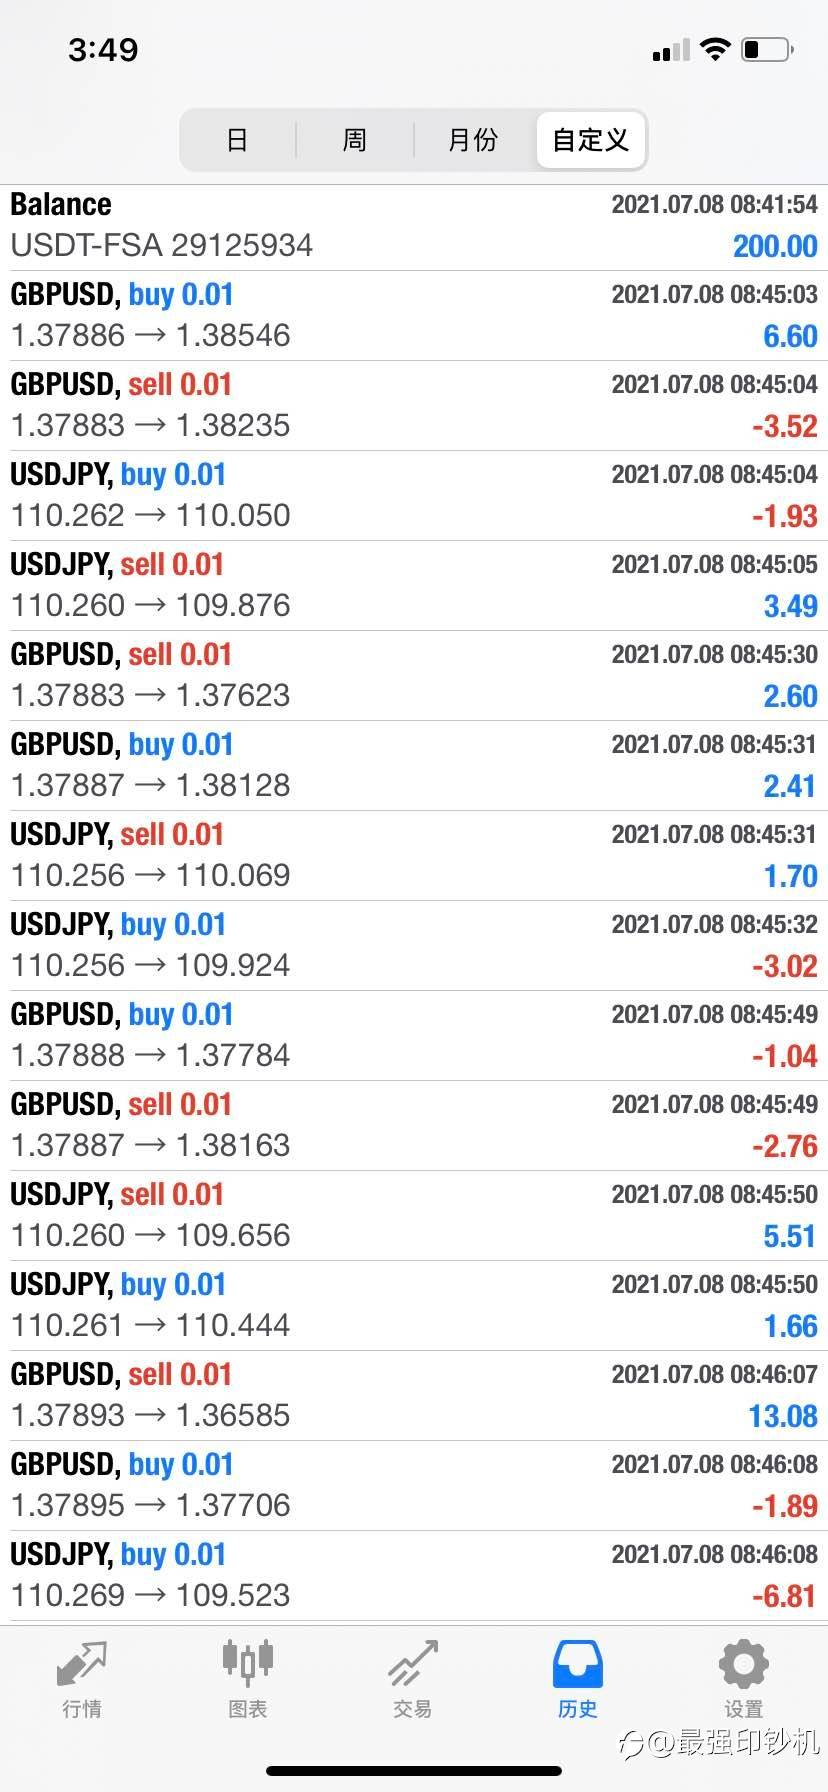Screen dimensions: 828x1792
Task: Select the 周 week period segment
Action: (355, 140)
